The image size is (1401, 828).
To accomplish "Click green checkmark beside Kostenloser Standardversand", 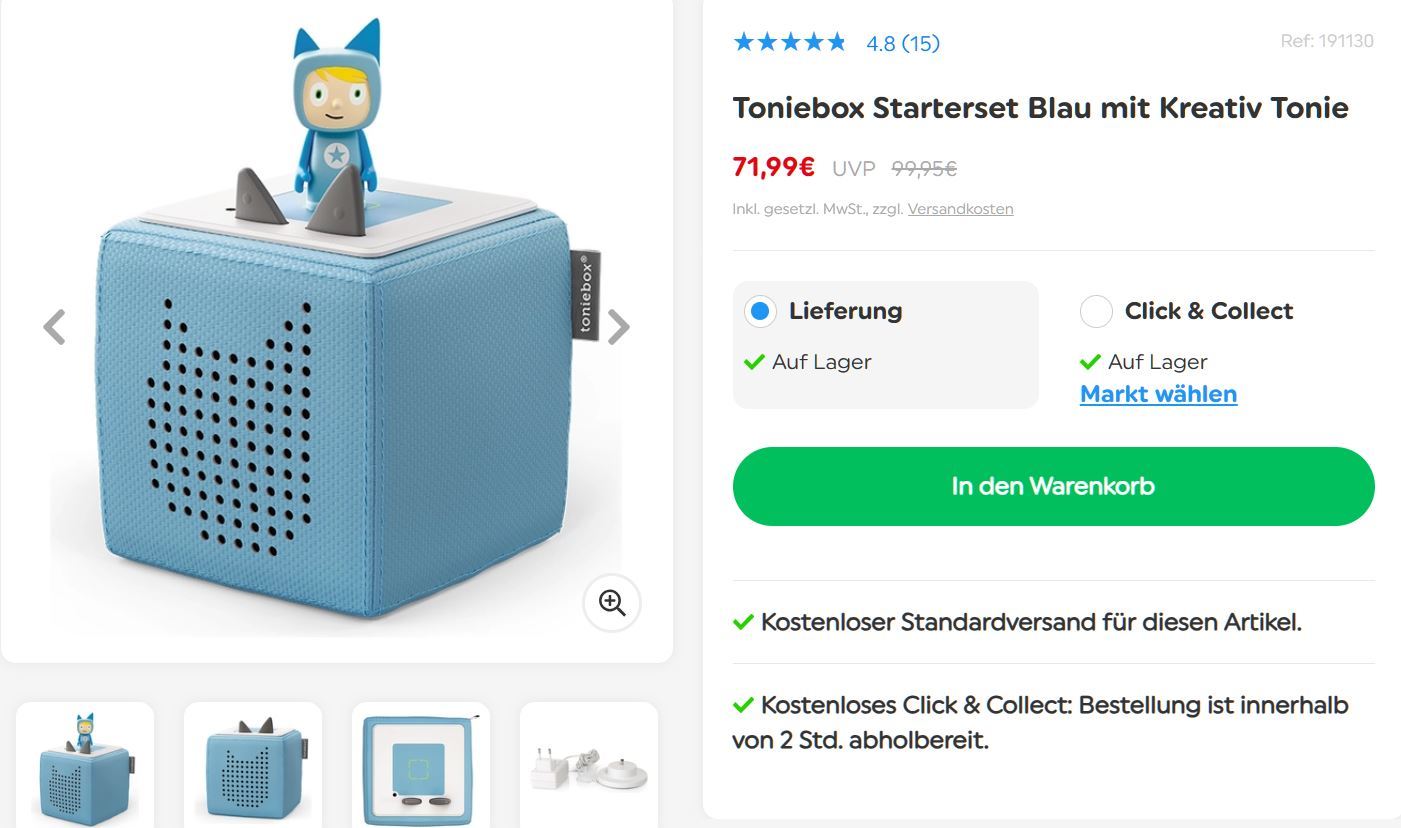I will (743, 622).
